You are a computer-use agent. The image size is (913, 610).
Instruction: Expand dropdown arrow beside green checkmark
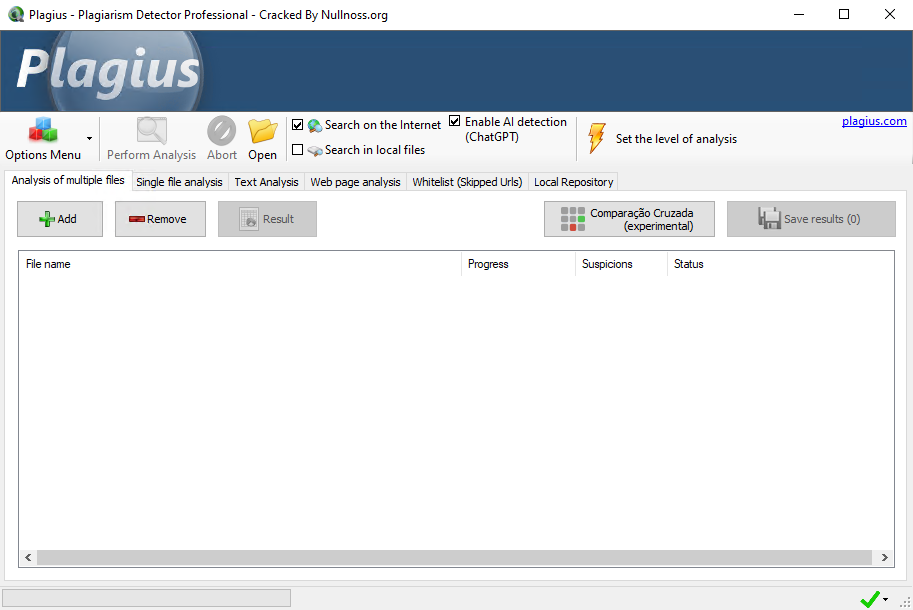[886, 599]
